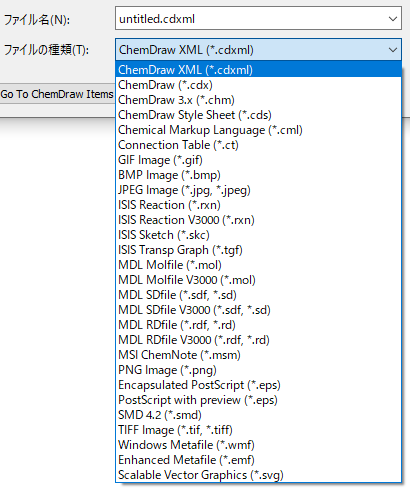Select ISIS Sketch (*.skc) format
The image size is (410, 490).
pyautogui.click(x=258, y=235)
